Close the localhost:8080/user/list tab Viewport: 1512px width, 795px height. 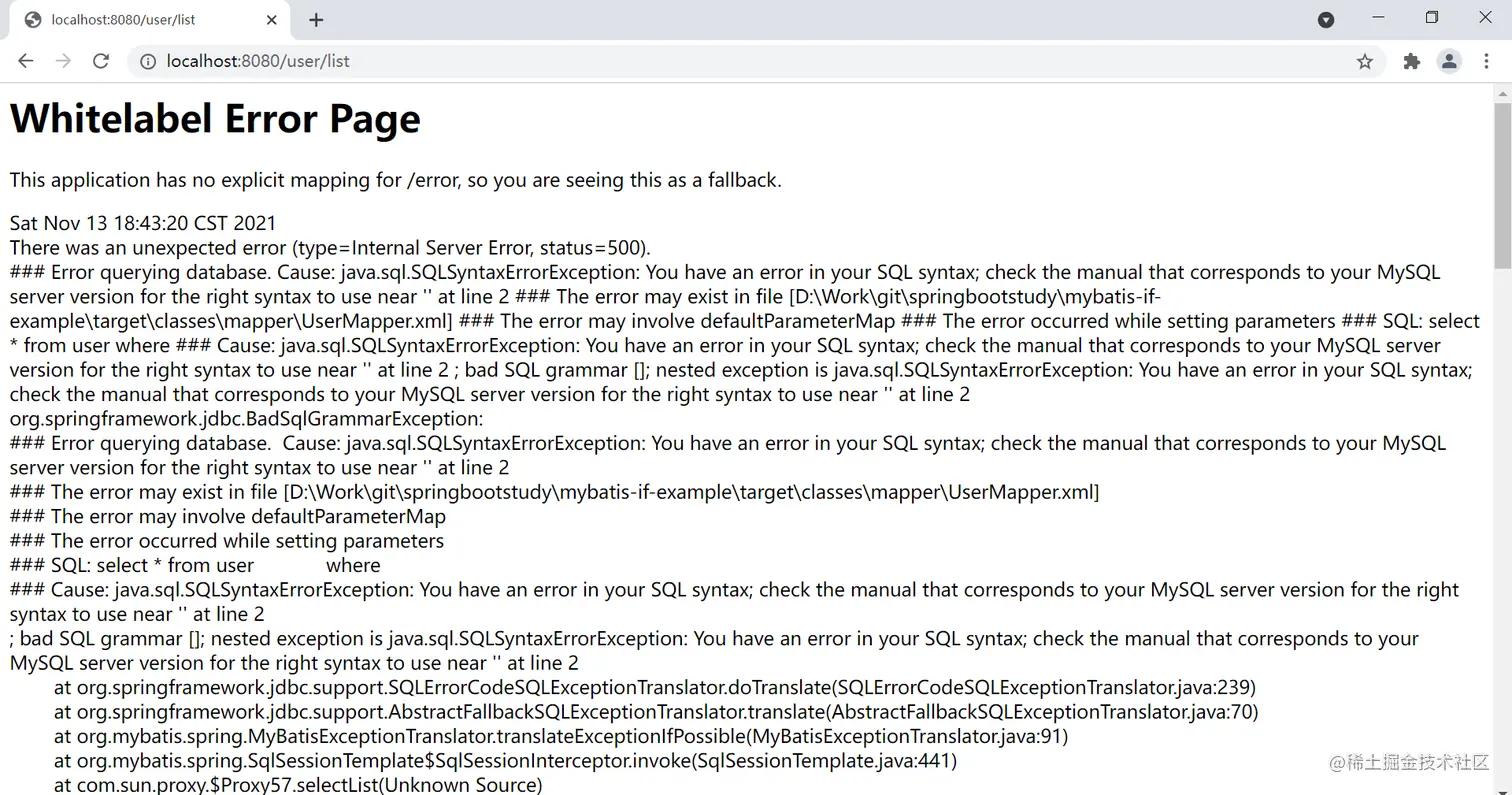click(x=272, y=20)
